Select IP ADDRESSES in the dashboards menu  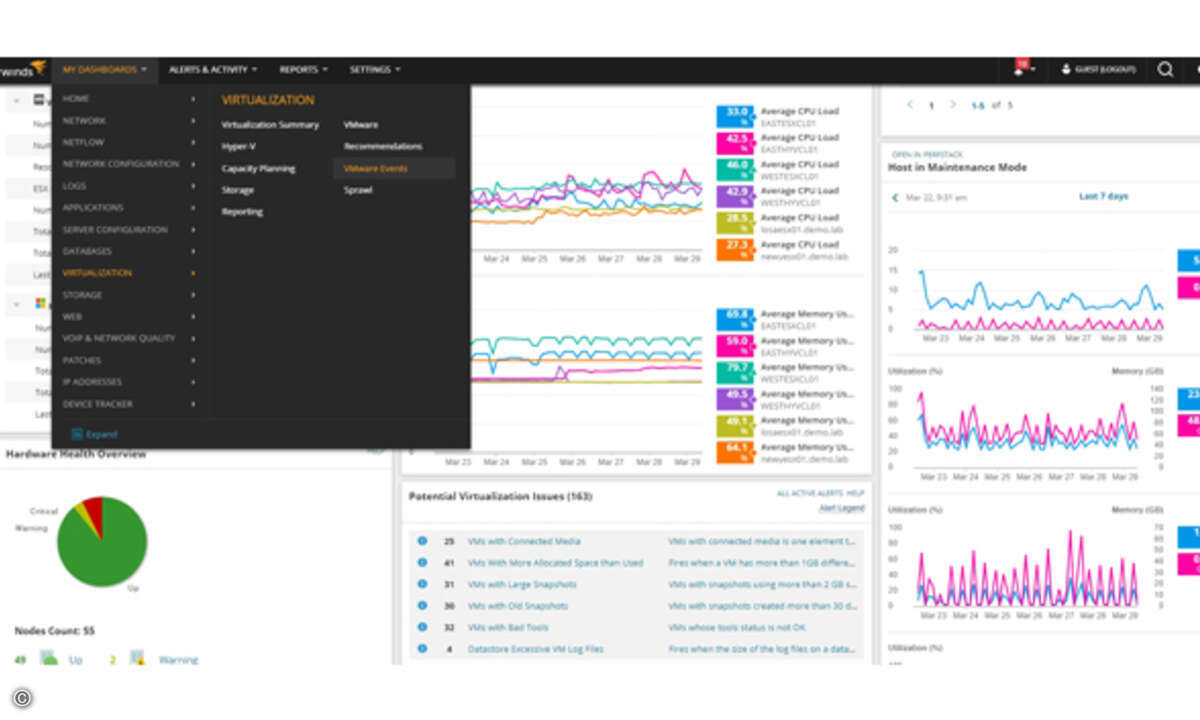pos(92,382)
